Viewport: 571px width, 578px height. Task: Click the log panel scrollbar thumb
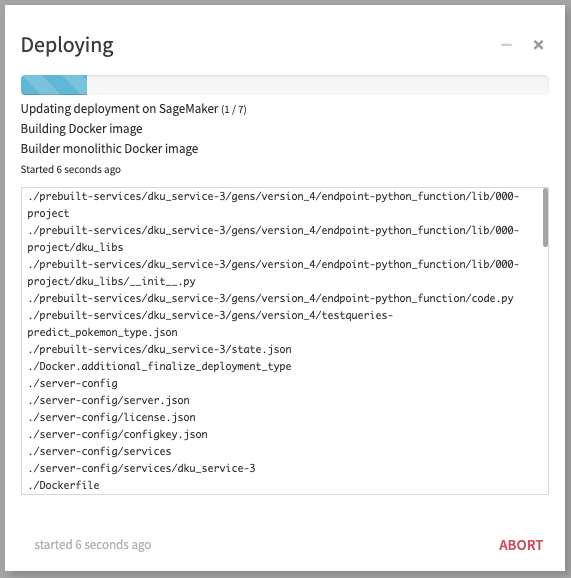545,217
